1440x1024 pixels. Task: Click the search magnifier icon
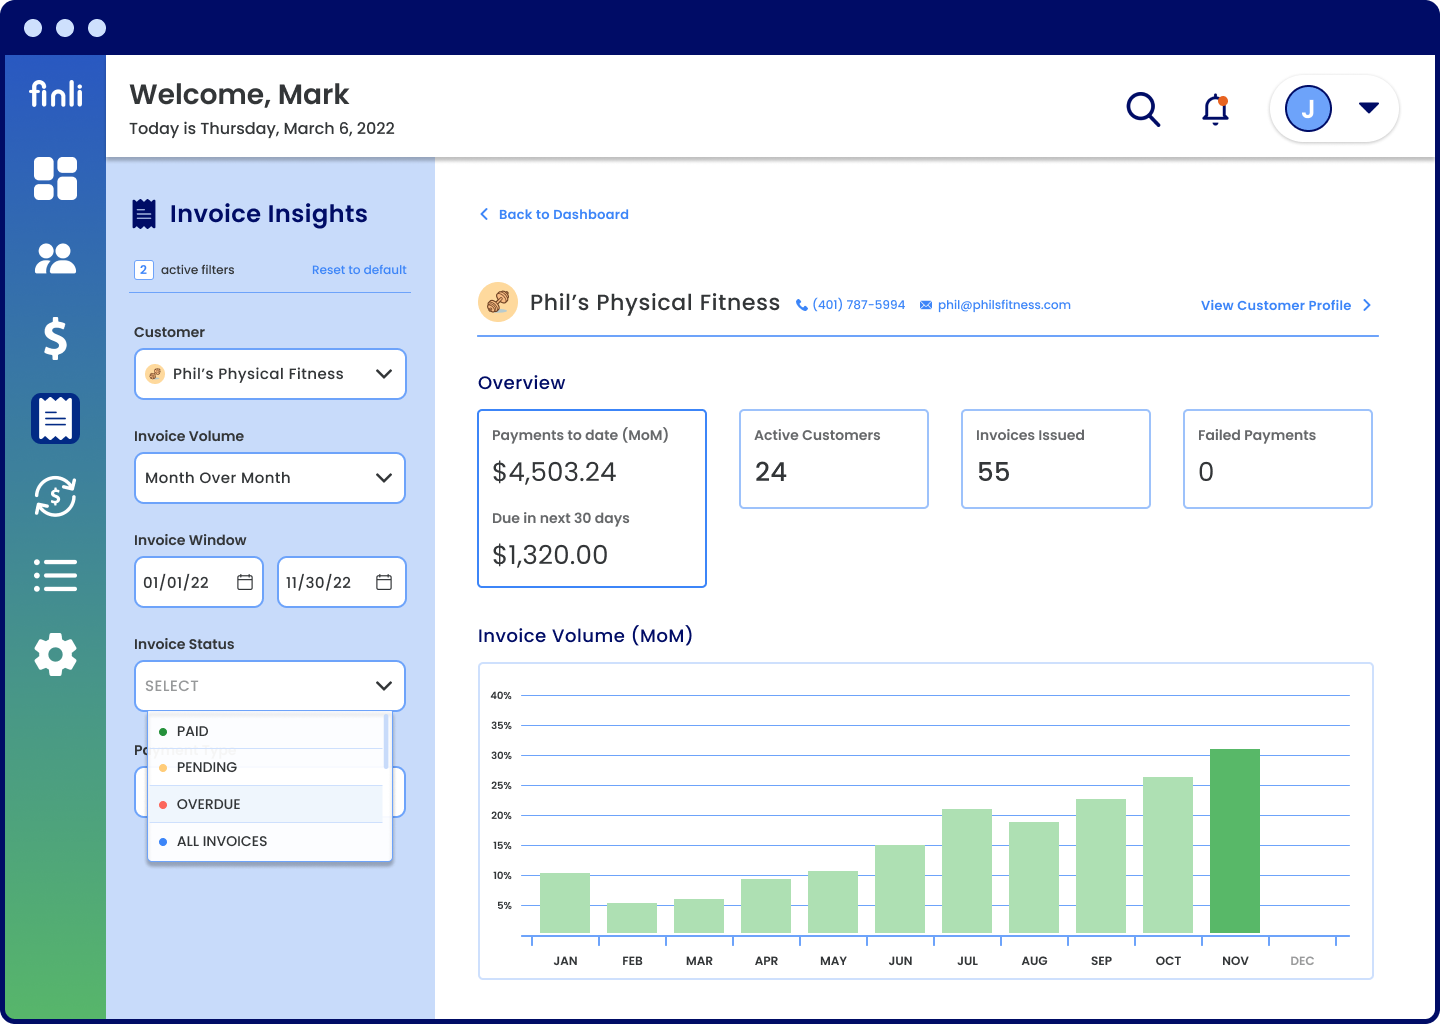pos(1143,109)
